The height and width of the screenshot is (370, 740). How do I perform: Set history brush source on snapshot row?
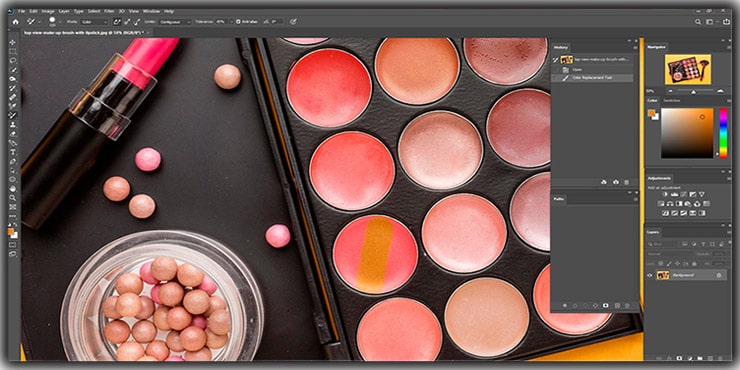[x=555, y=60]
